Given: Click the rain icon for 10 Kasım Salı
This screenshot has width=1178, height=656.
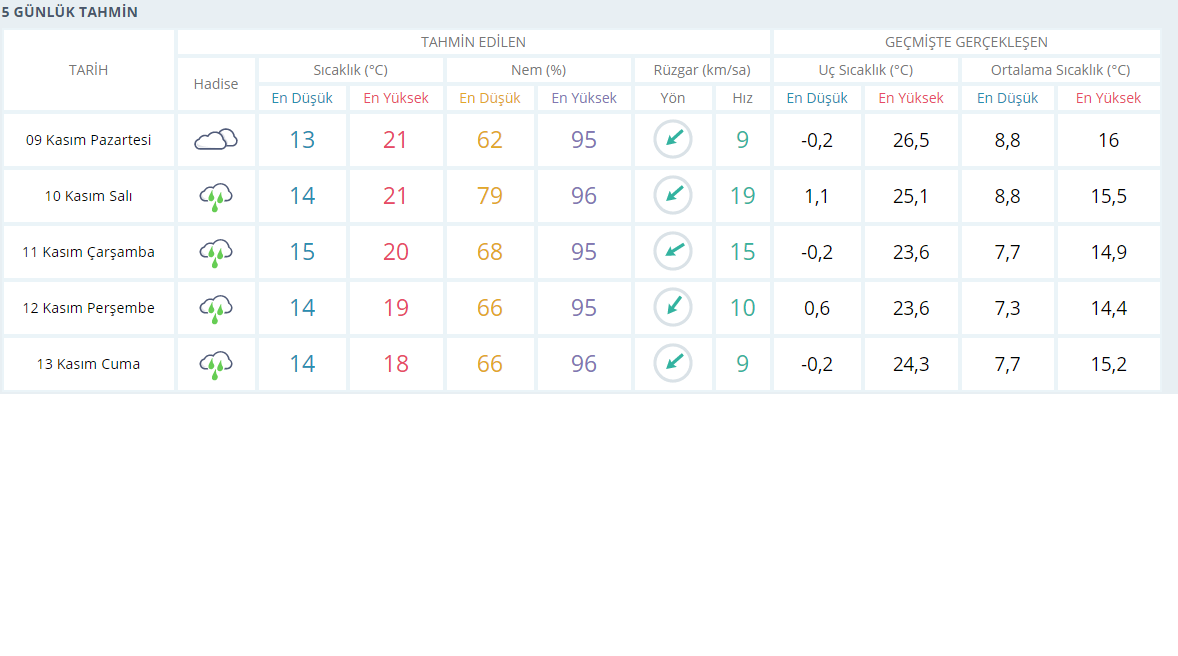Looking at the screenshot, I should pyautogui.click(x=216, y=196).
